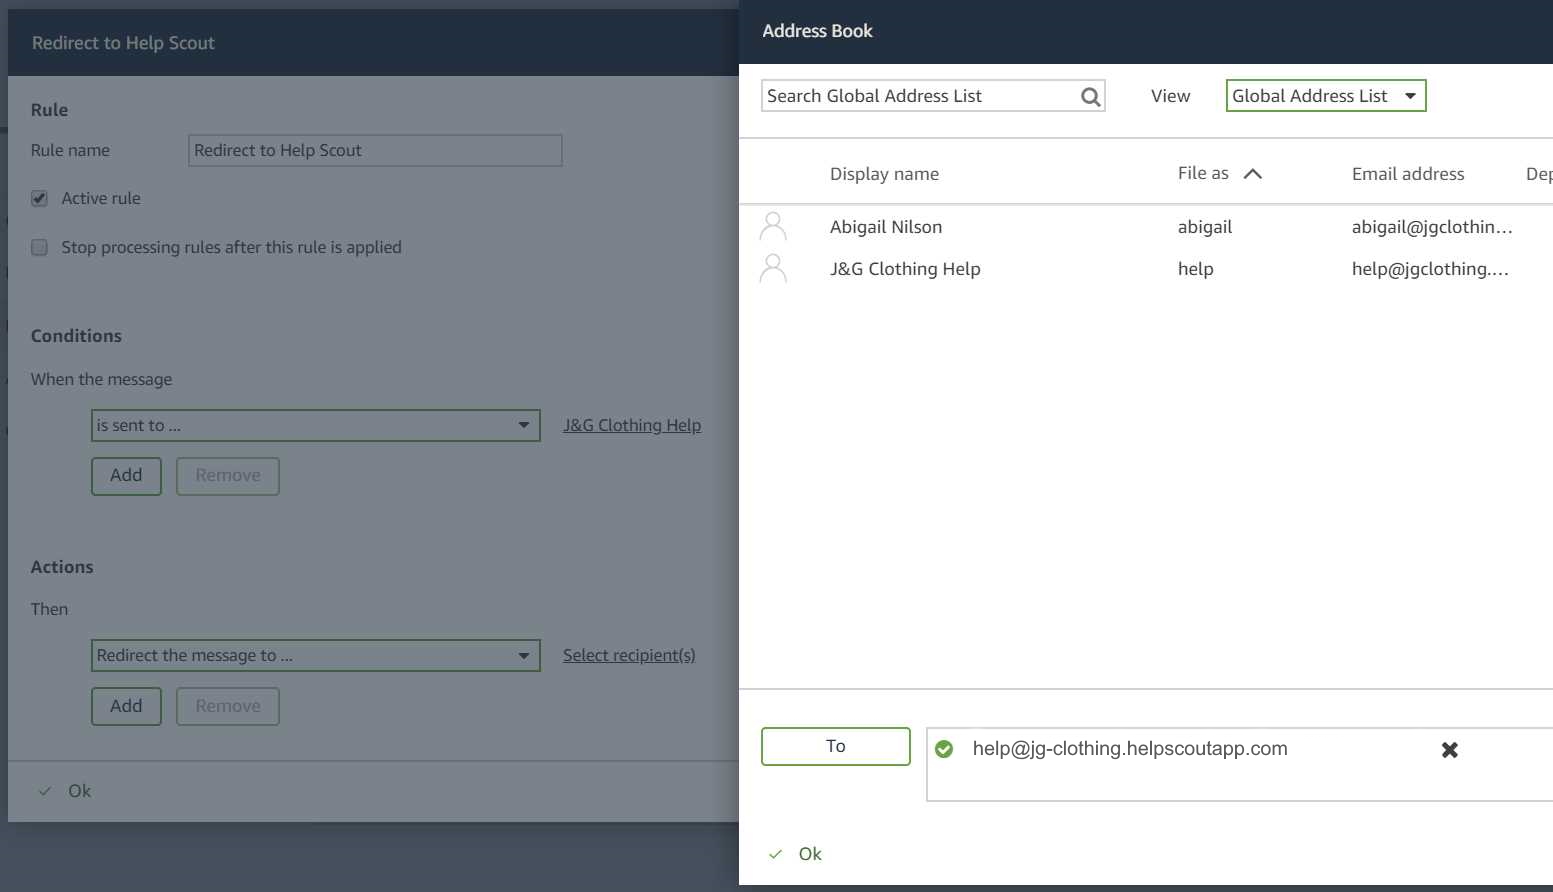Sort by Email address column header
The height and width of the screenshot is (892, 1553).
[1407, 174]
